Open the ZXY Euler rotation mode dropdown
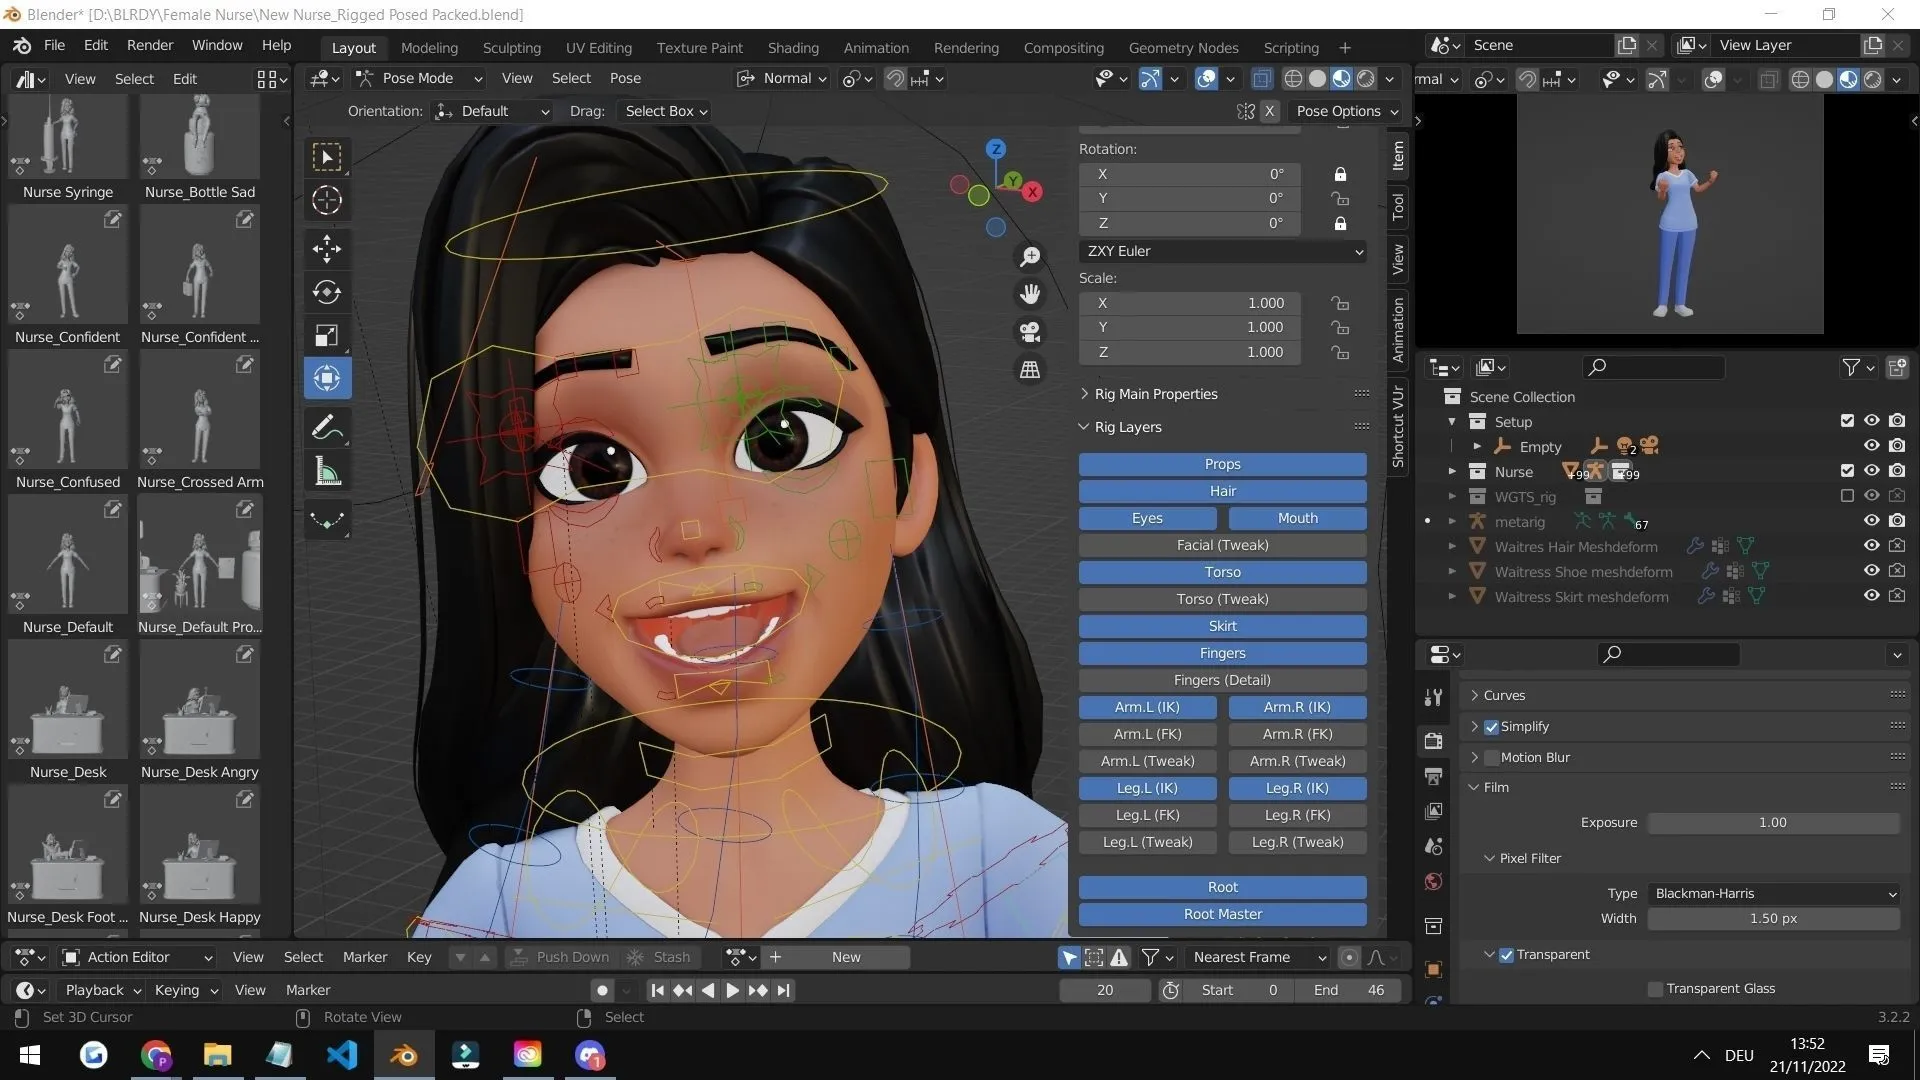Viewport: 1920px width, 1080px height. click(1222, 251)
